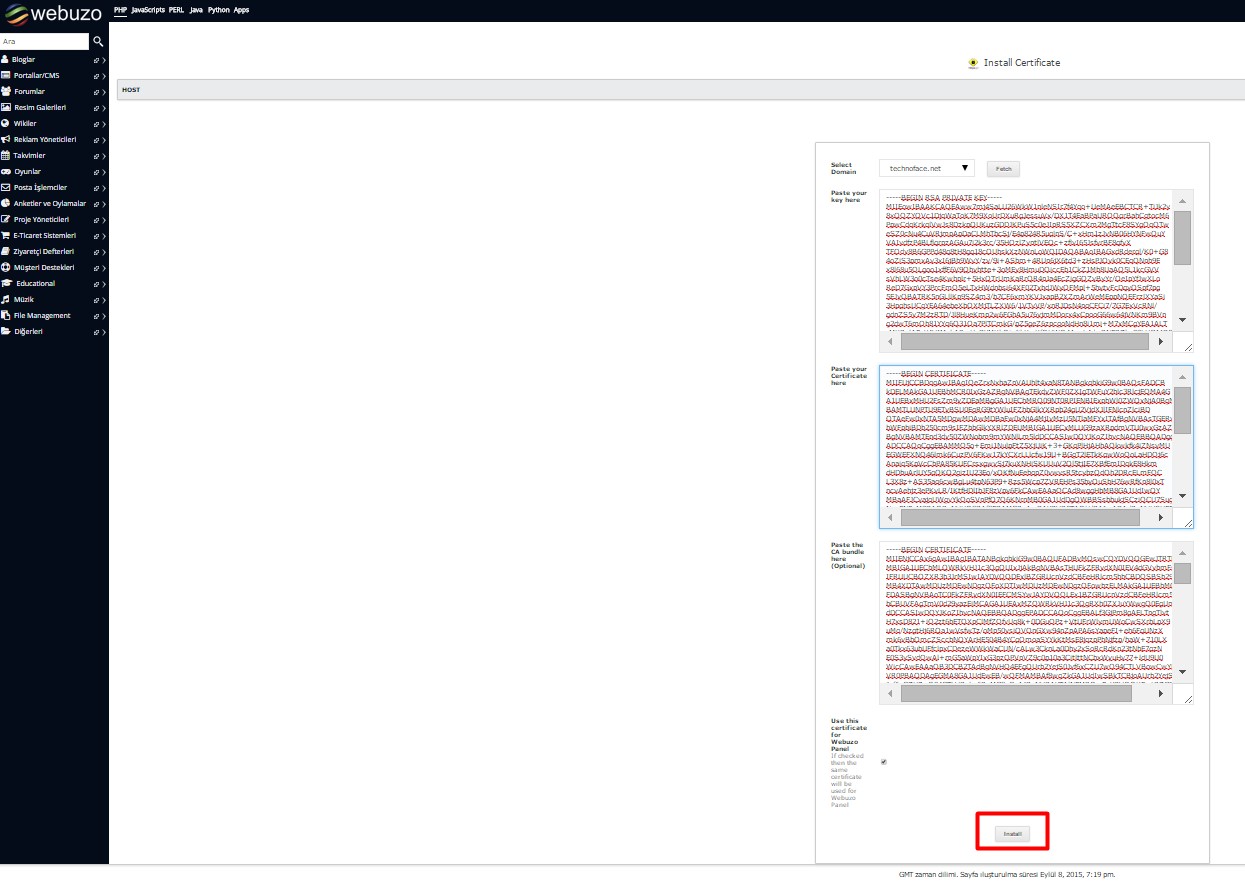Viewport: 1245px width, 886px height.
Task: Switch to the PERL tab
Action: coord(177,10)
